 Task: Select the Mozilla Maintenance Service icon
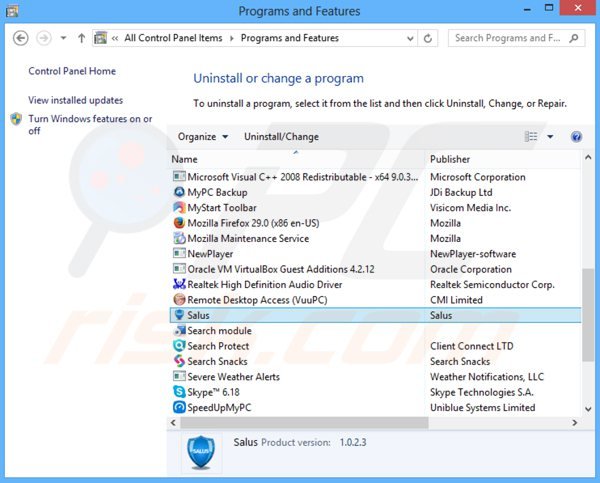(x=179, y=238)
